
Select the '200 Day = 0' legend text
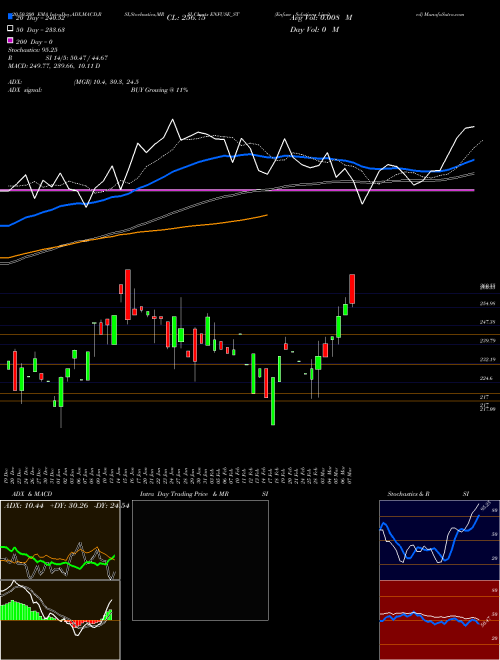click(x=35, y=42)
